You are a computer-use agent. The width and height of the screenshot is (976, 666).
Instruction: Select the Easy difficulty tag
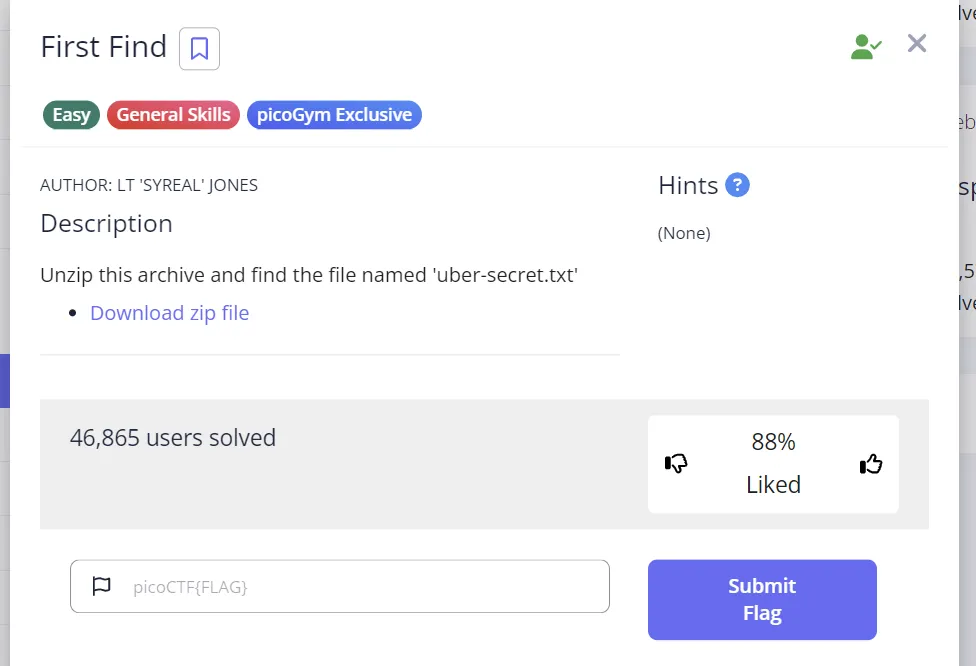pos(72,115)
